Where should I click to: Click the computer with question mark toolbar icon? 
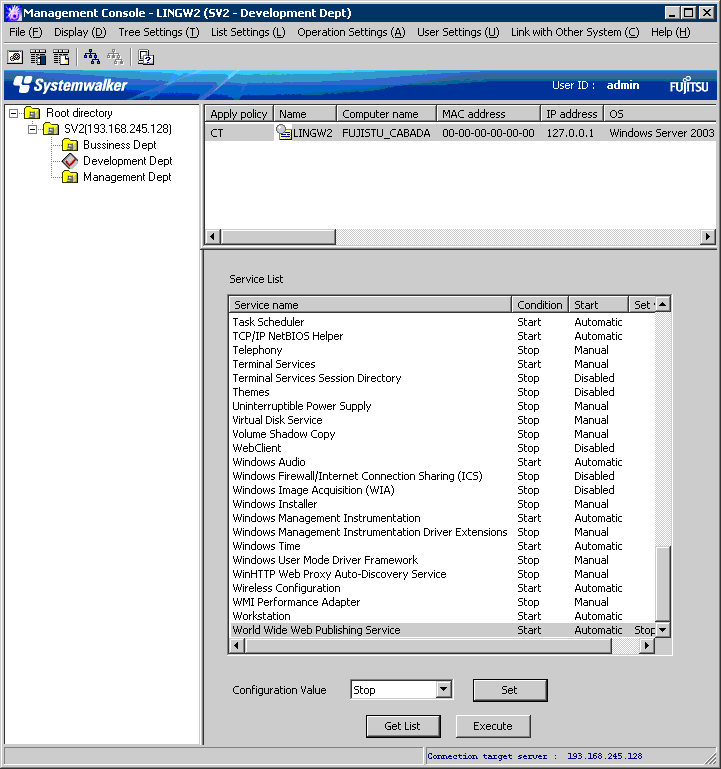tap(146, 57)
